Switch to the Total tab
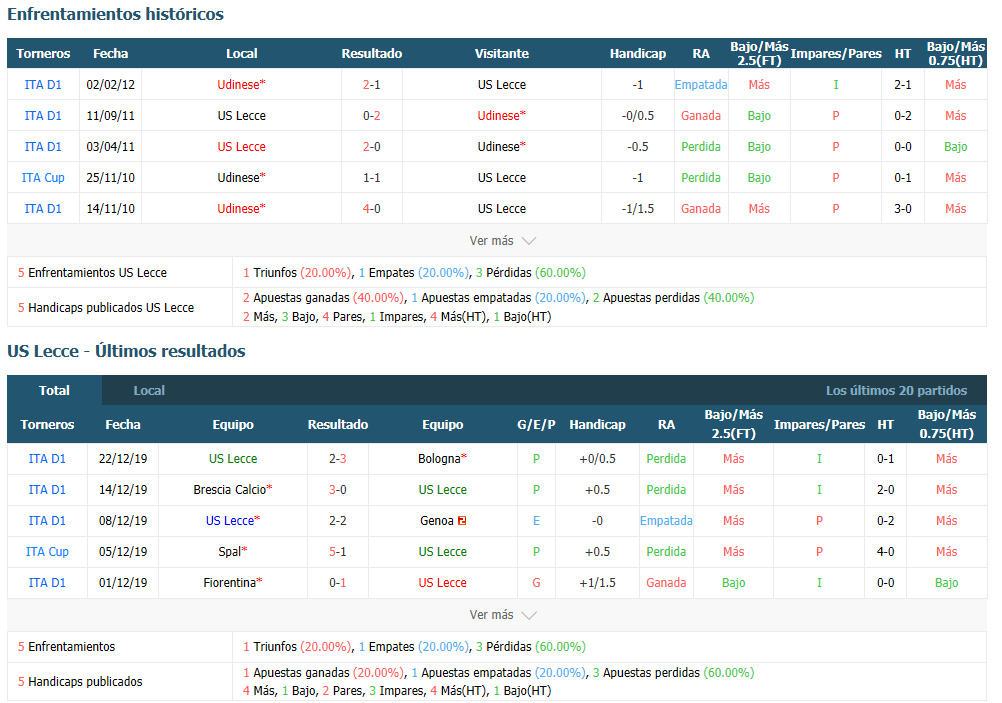Viewport: 1002px width, 703px height. tap(54, 390)
